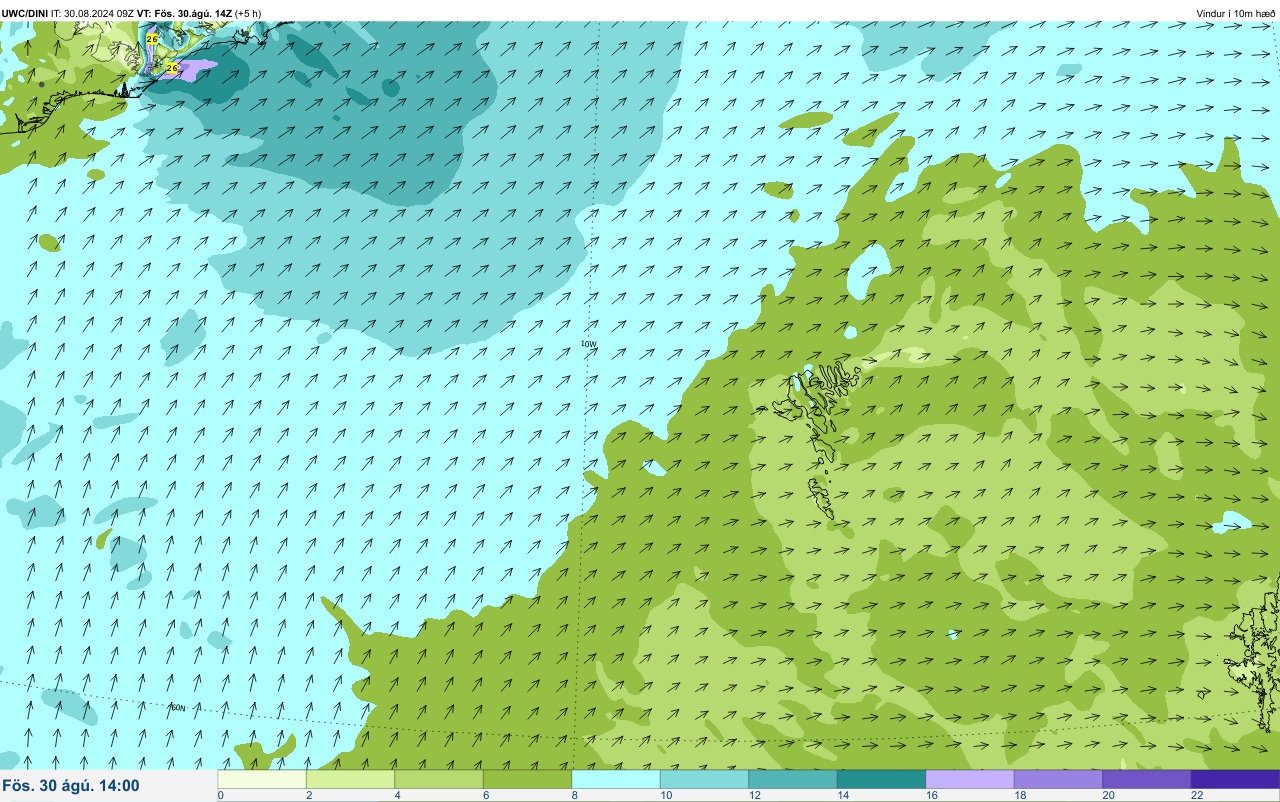Pick the 4–6 light green legend swatch
This screenshot has width=1280, height=802.
pyautogui.click(x=439, y=779)
